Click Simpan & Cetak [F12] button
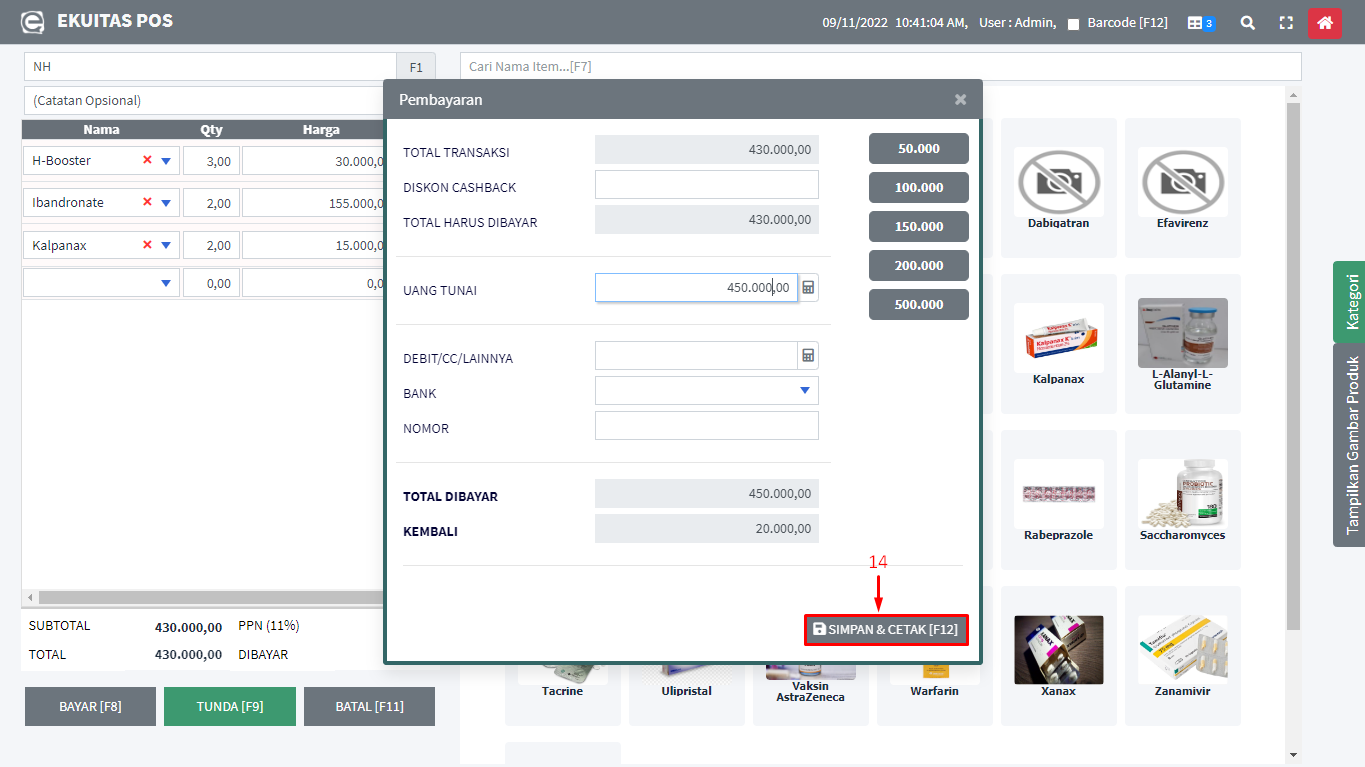The height and width of the screenshot is (767, 1365). coord(886,630)
